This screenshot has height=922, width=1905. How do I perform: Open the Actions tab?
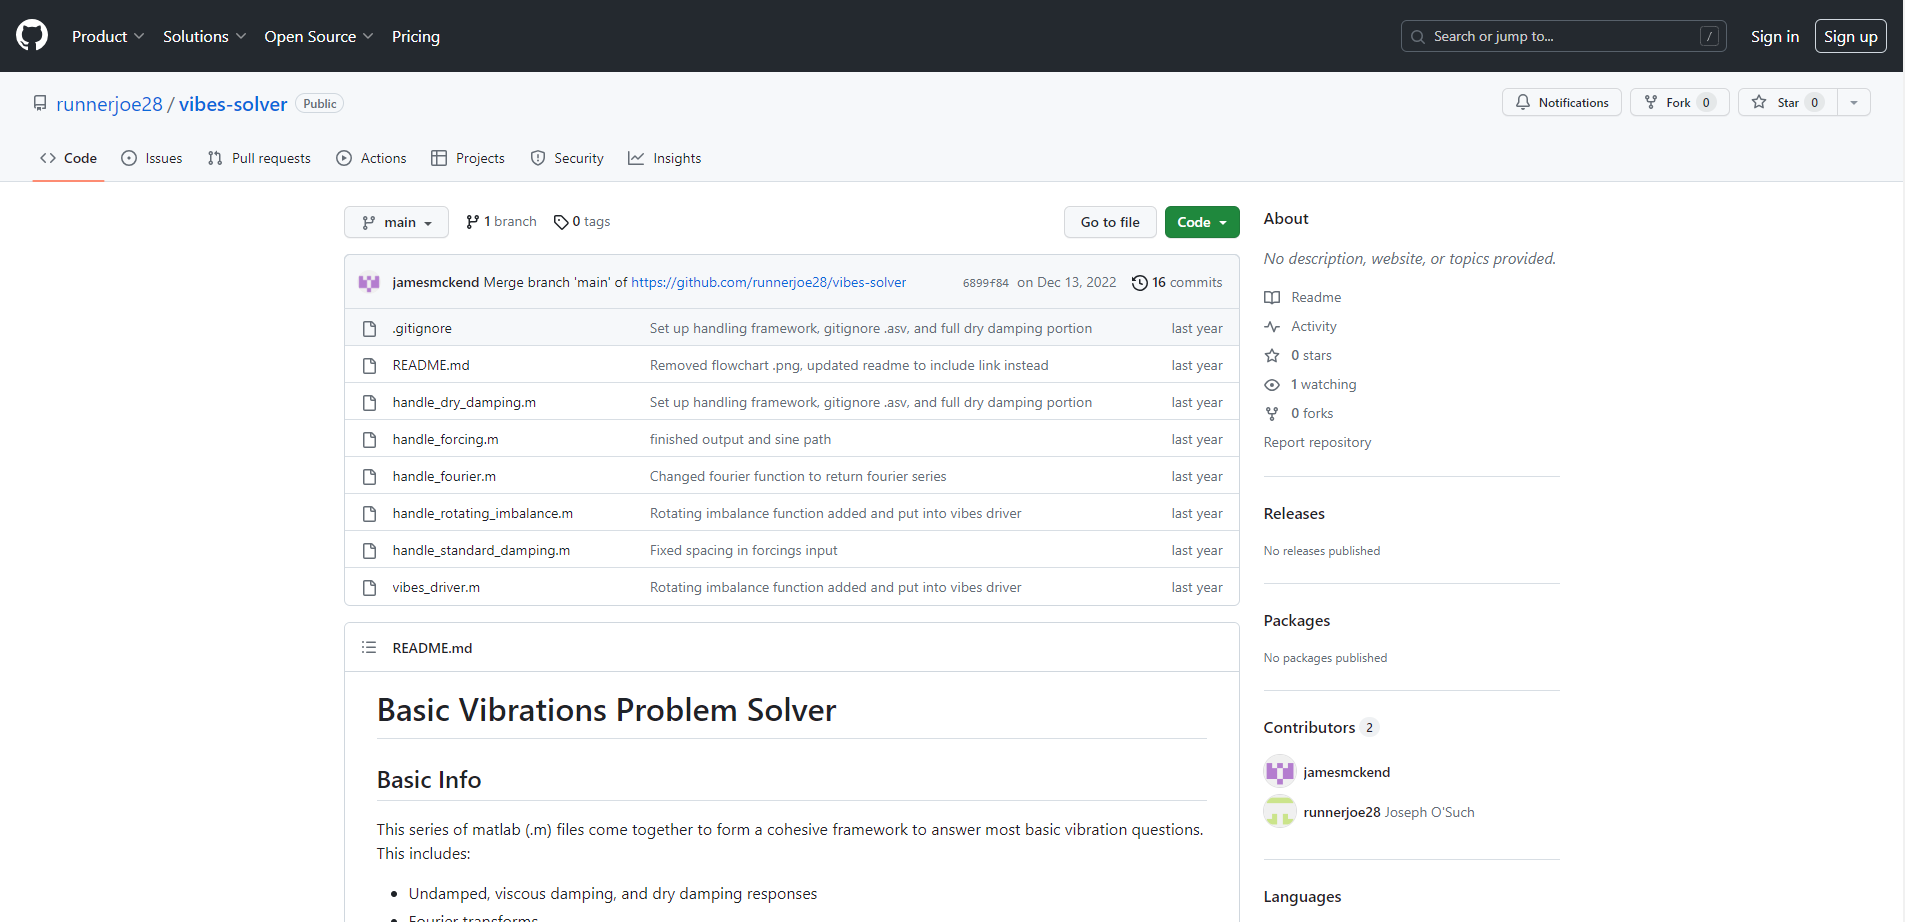coord(371,158)
